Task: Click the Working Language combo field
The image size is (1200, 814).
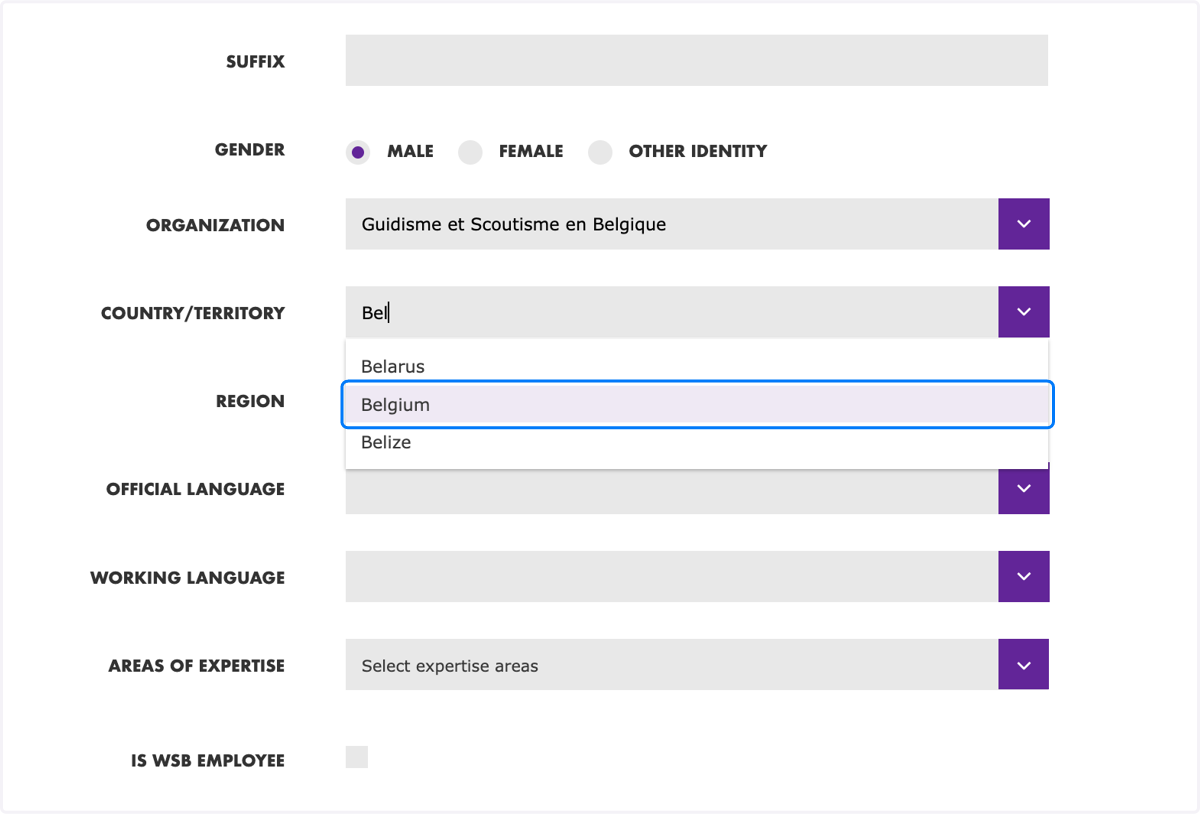Action: click(x=672, y=576)
